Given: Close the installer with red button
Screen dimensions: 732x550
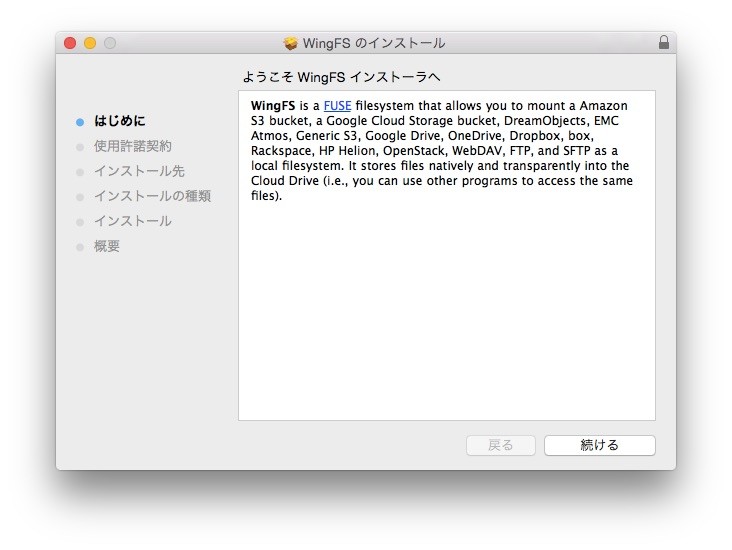Looking at the screenshot, I should tap(70, 43).
